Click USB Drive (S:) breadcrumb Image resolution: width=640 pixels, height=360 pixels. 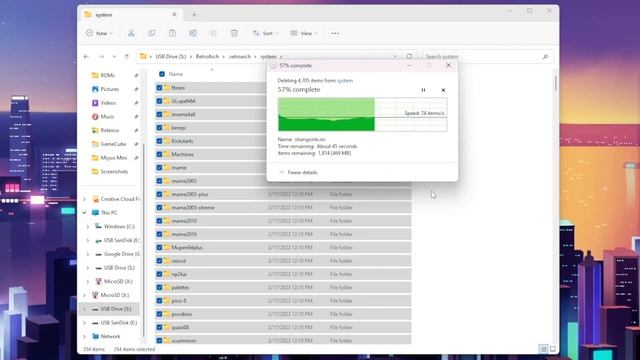pos(171,56)
